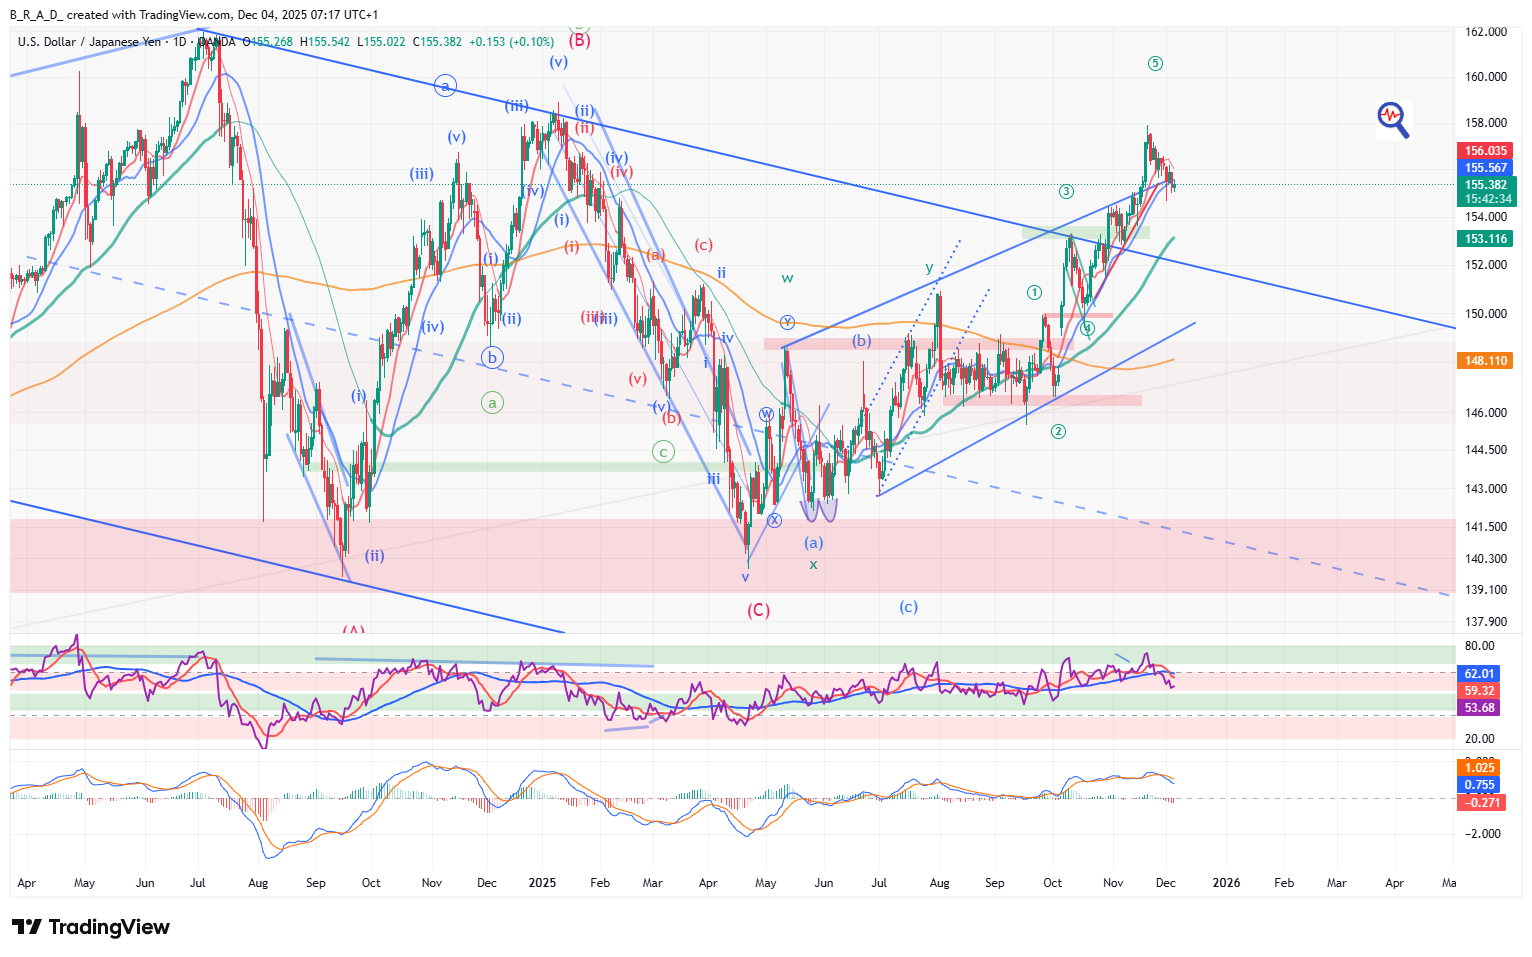Click the U.S. Dollar / Japanese Yen symbol title
Image resolution: width=1532 pixels, height=957 pixels.
click(x=89, y=42)
